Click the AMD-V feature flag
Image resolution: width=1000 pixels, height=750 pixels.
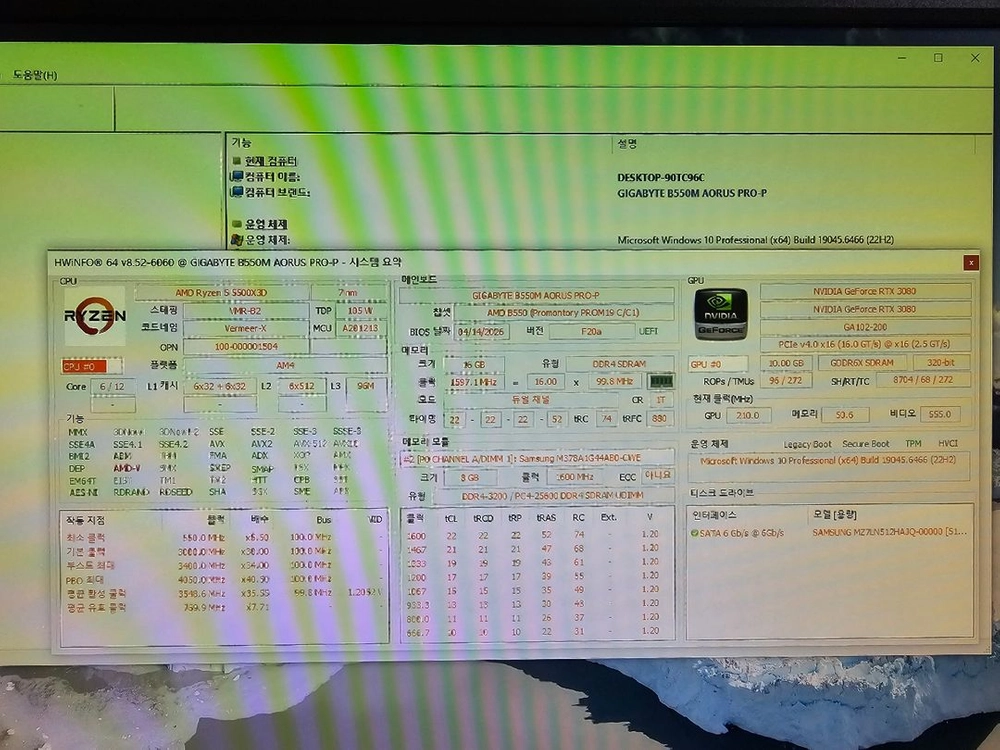click(x=127, y=468)
